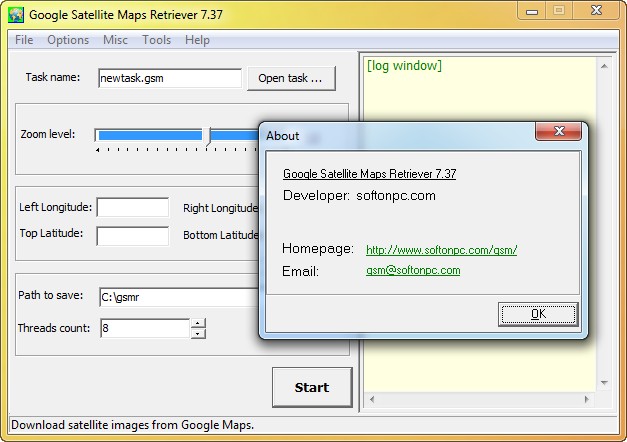Open the Tools menu

[x=156, y=40]
